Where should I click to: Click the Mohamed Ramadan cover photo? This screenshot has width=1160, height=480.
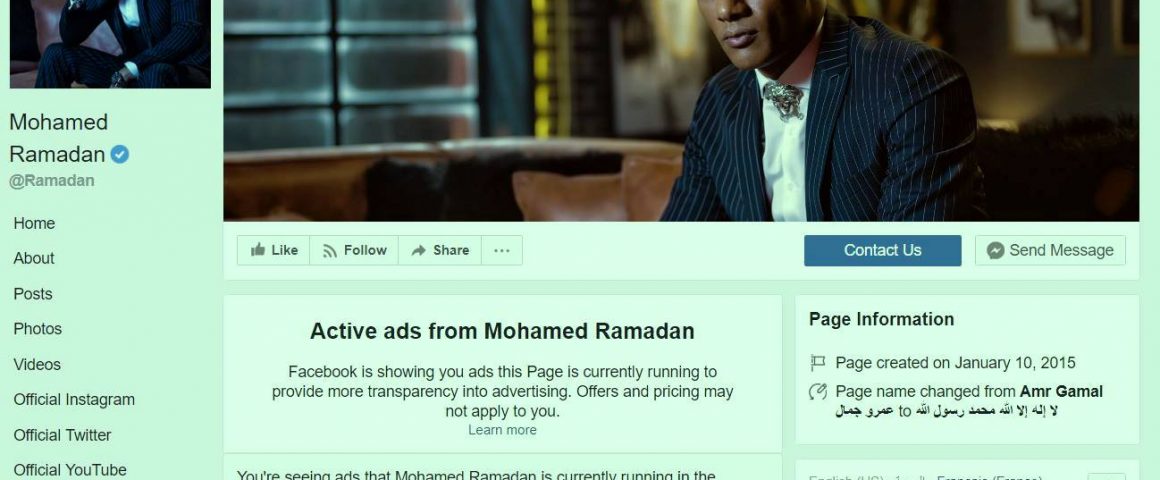pos(681,110)
